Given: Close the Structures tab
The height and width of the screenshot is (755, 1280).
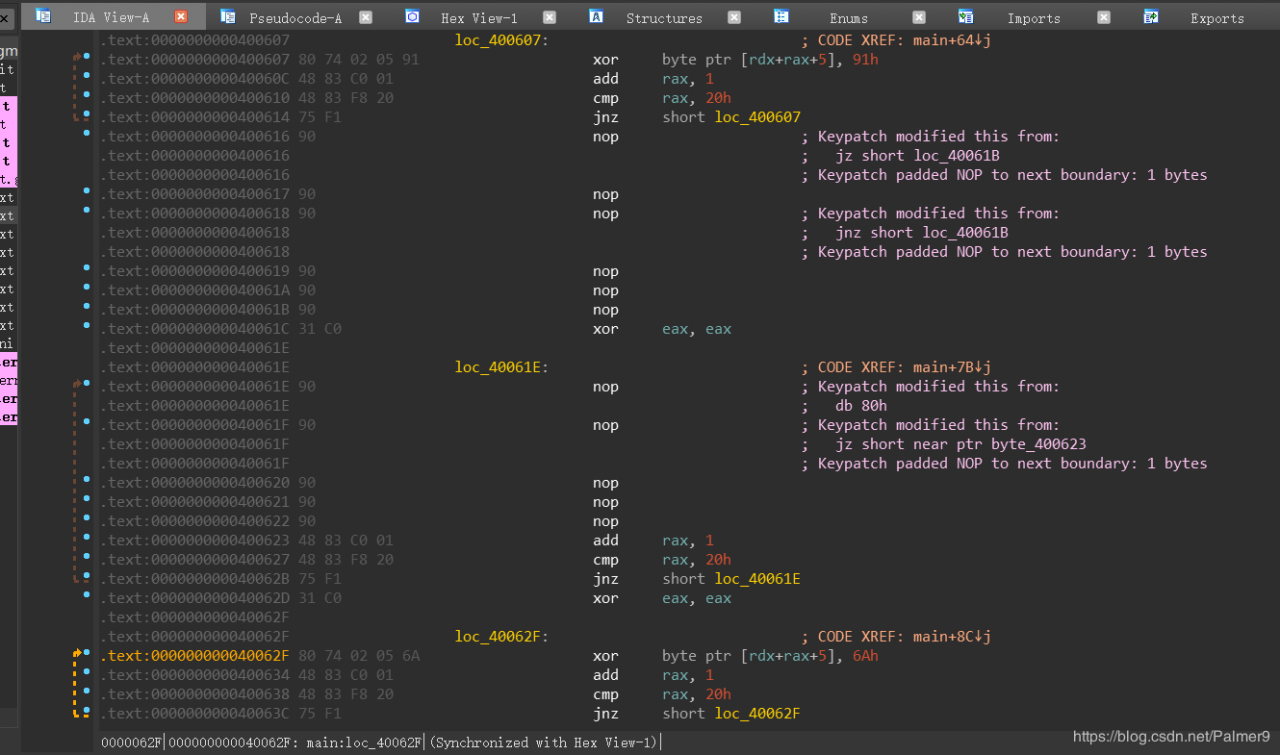Looking at the screenshot, I should [734, 17].
